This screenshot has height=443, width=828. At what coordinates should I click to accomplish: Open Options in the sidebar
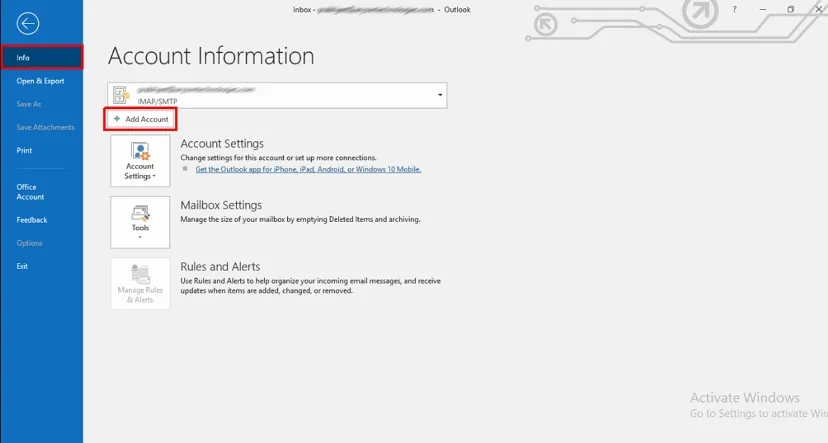(x=29, y=243)
